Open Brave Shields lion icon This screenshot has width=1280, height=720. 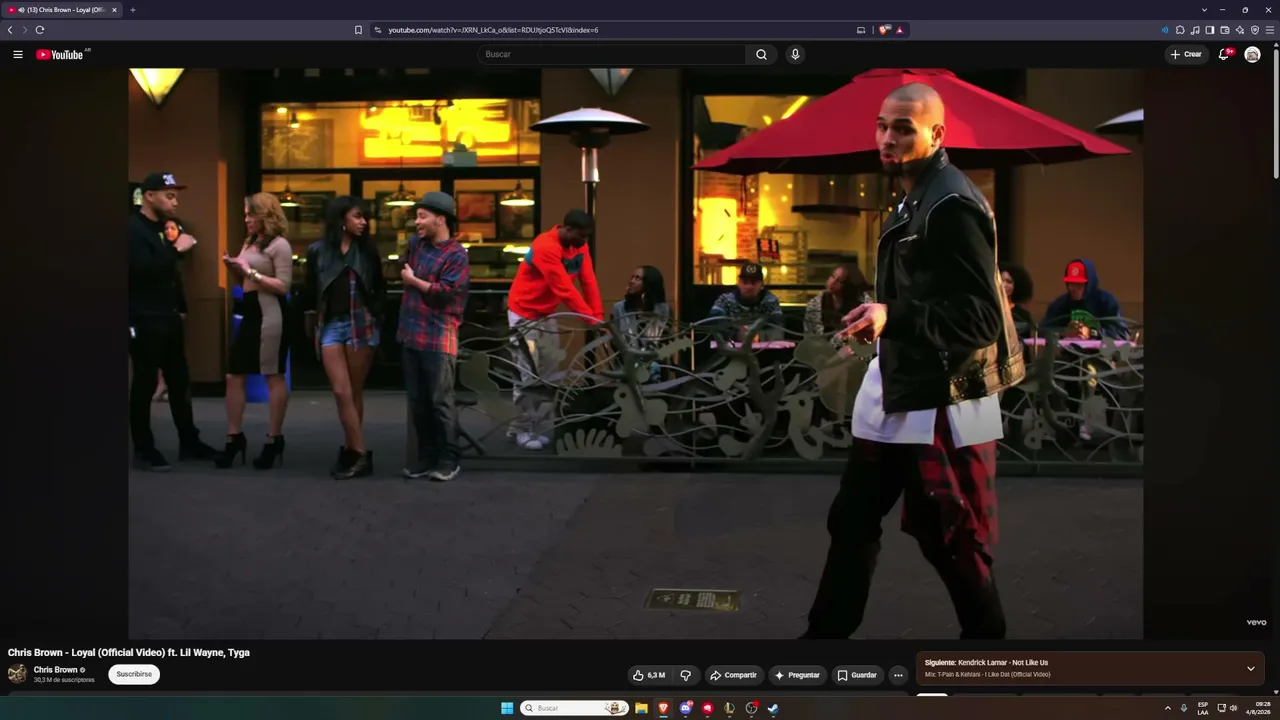884,30
